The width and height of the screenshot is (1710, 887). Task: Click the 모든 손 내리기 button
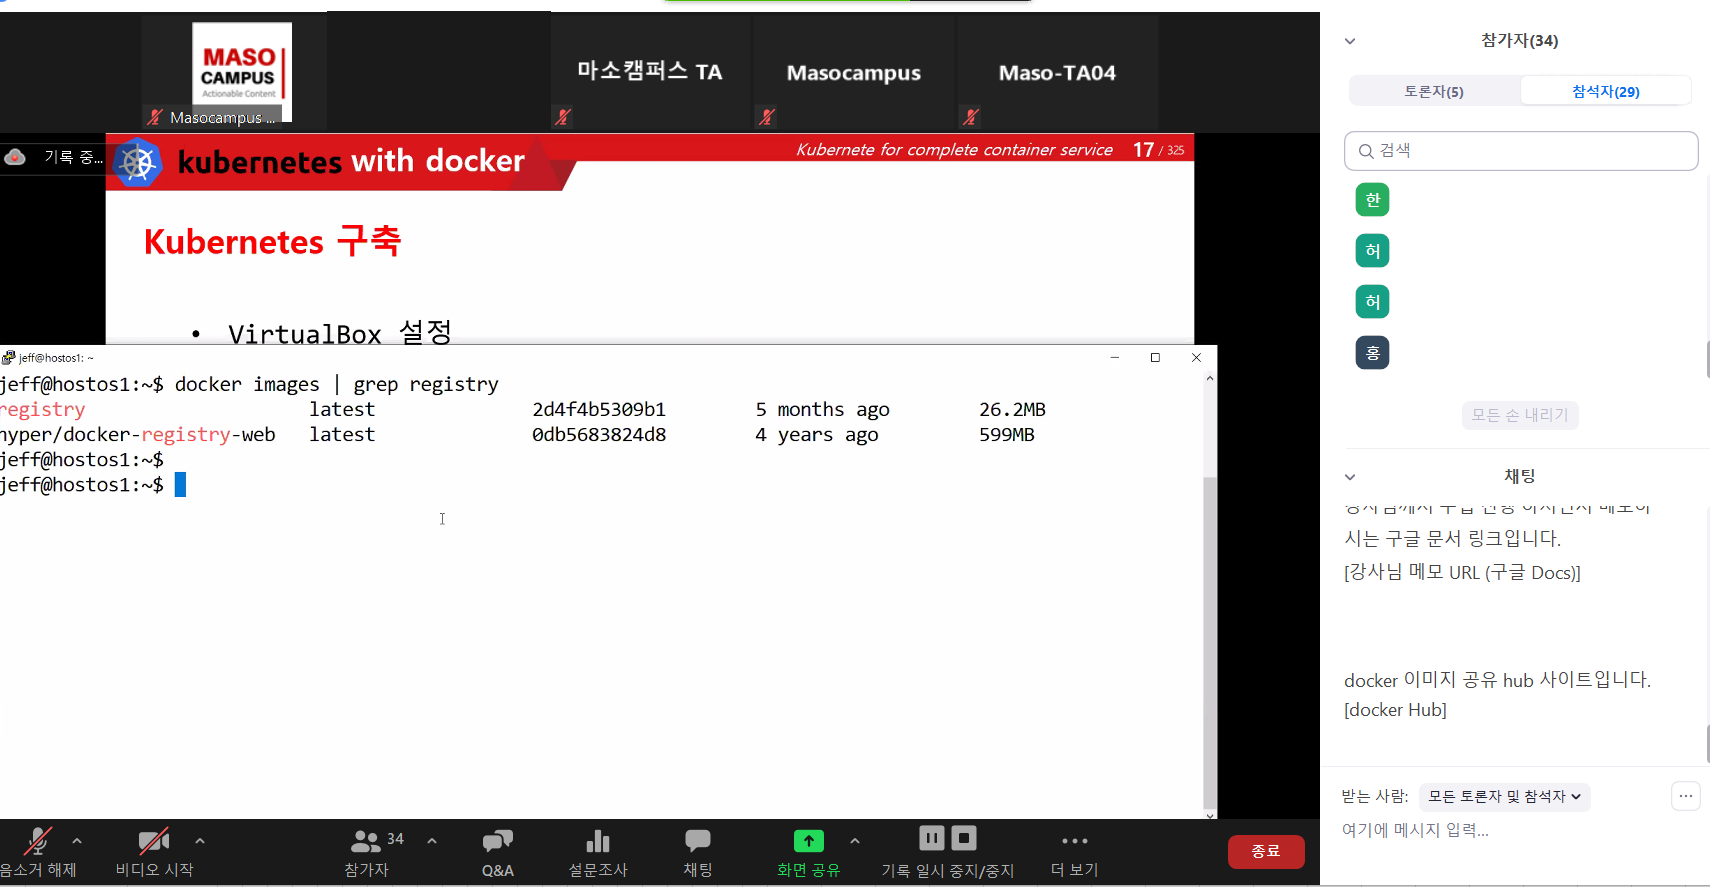coord(1519,415)
